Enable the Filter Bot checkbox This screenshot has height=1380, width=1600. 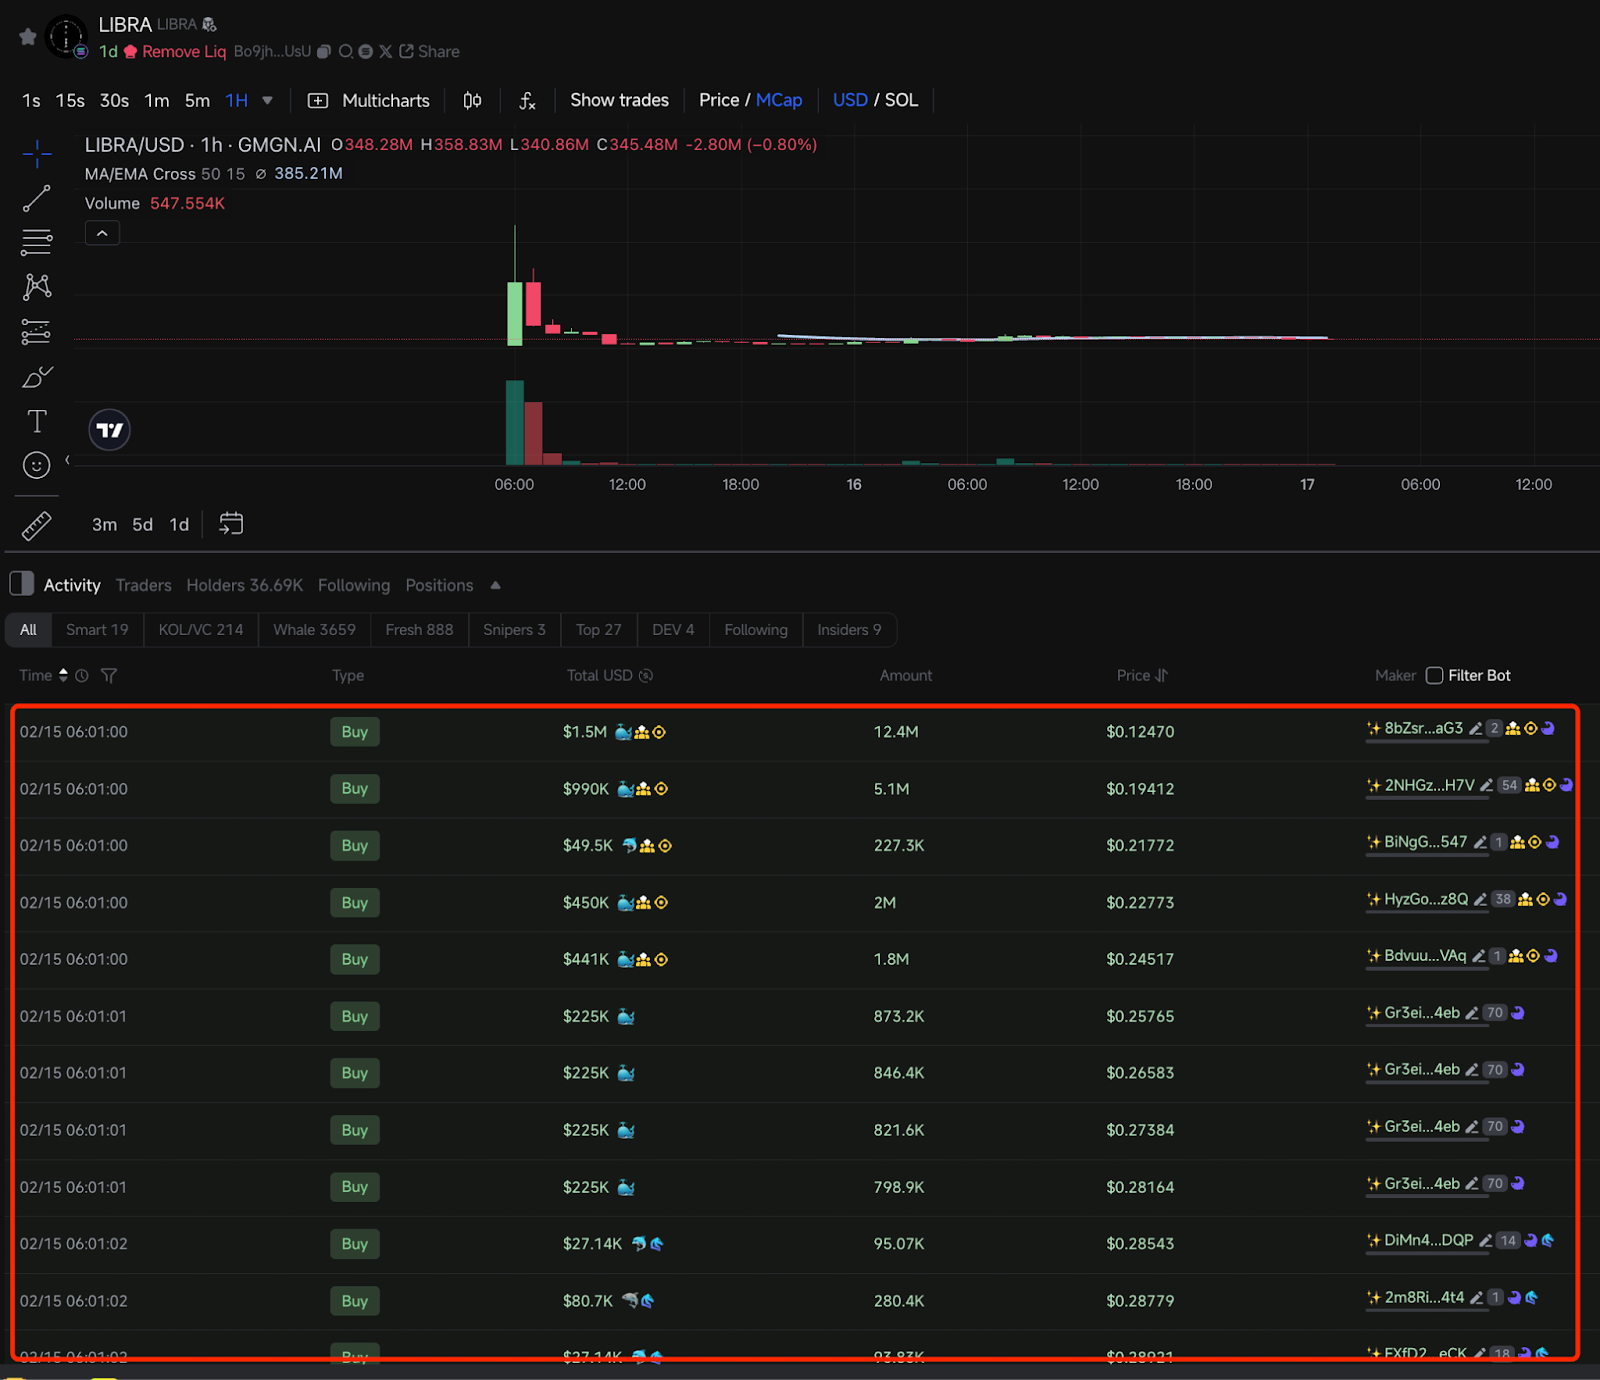pos(1434,676)
